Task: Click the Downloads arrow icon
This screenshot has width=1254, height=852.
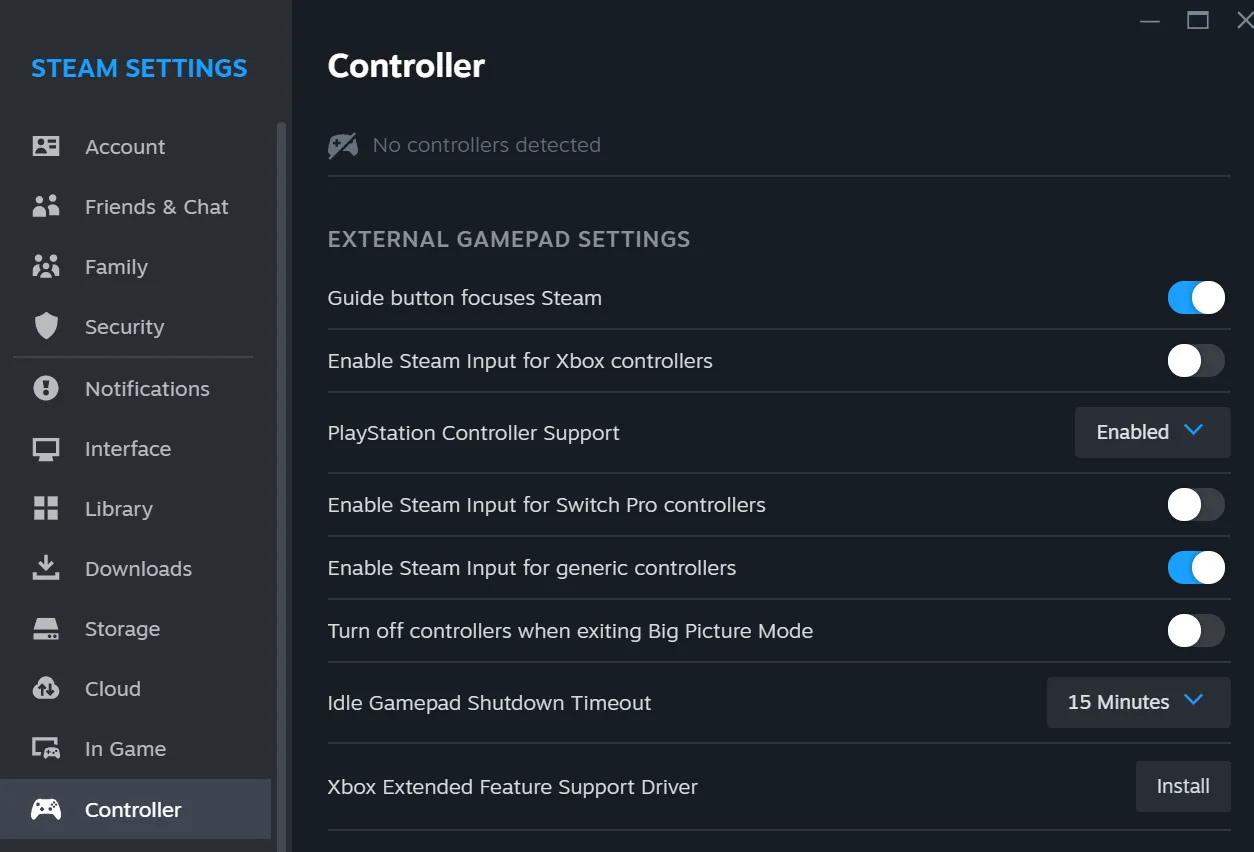Action: pyautogui.click(x=46, y=568)
